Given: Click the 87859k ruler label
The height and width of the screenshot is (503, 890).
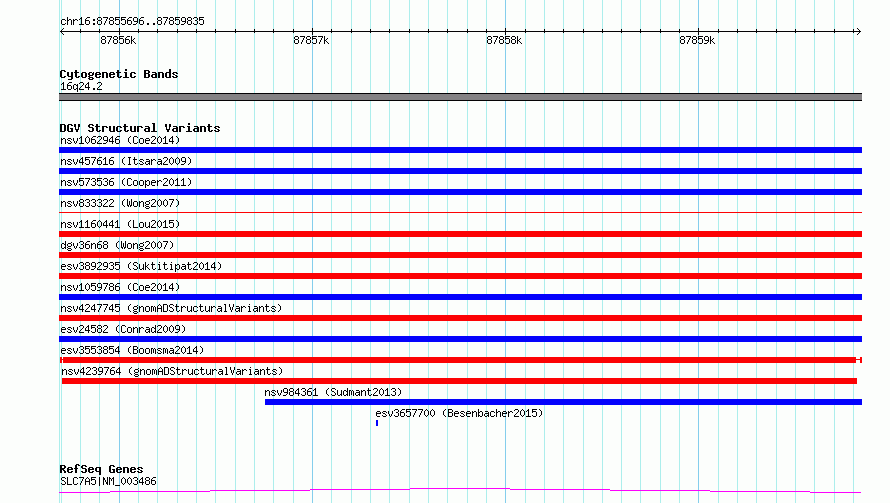Looking at the screenshot, I should tap(697, 40).
